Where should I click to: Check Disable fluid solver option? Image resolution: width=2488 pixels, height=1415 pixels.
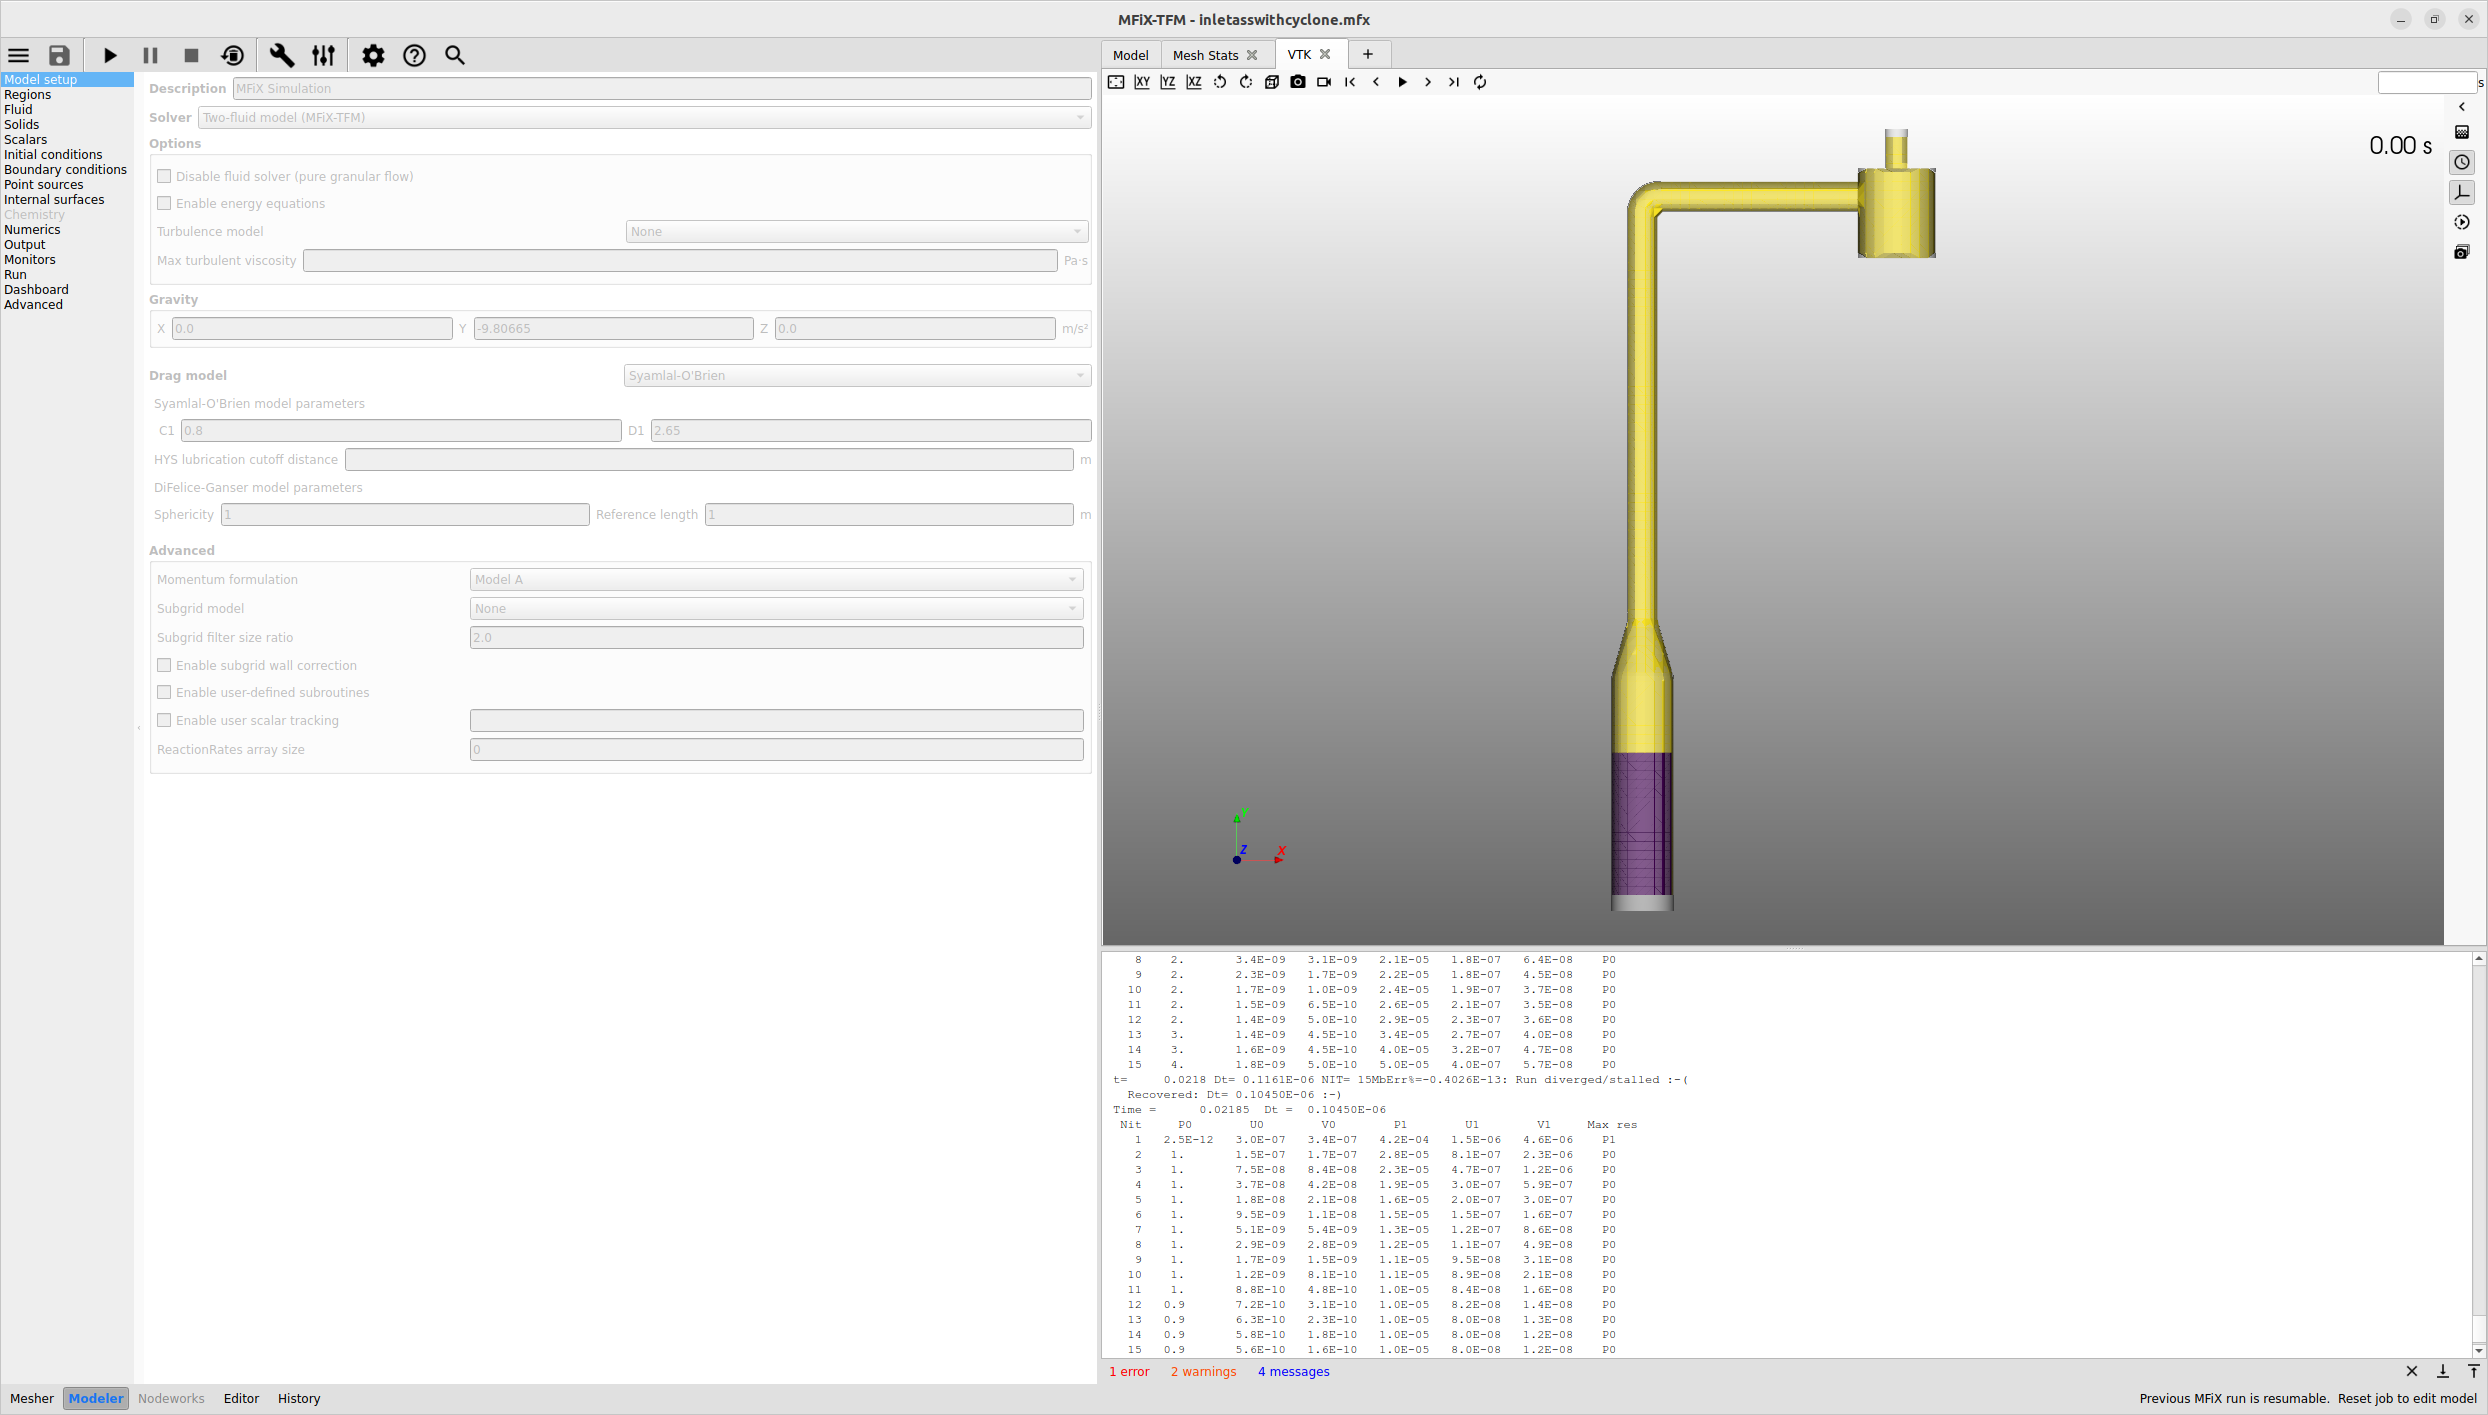click(164, 176)
